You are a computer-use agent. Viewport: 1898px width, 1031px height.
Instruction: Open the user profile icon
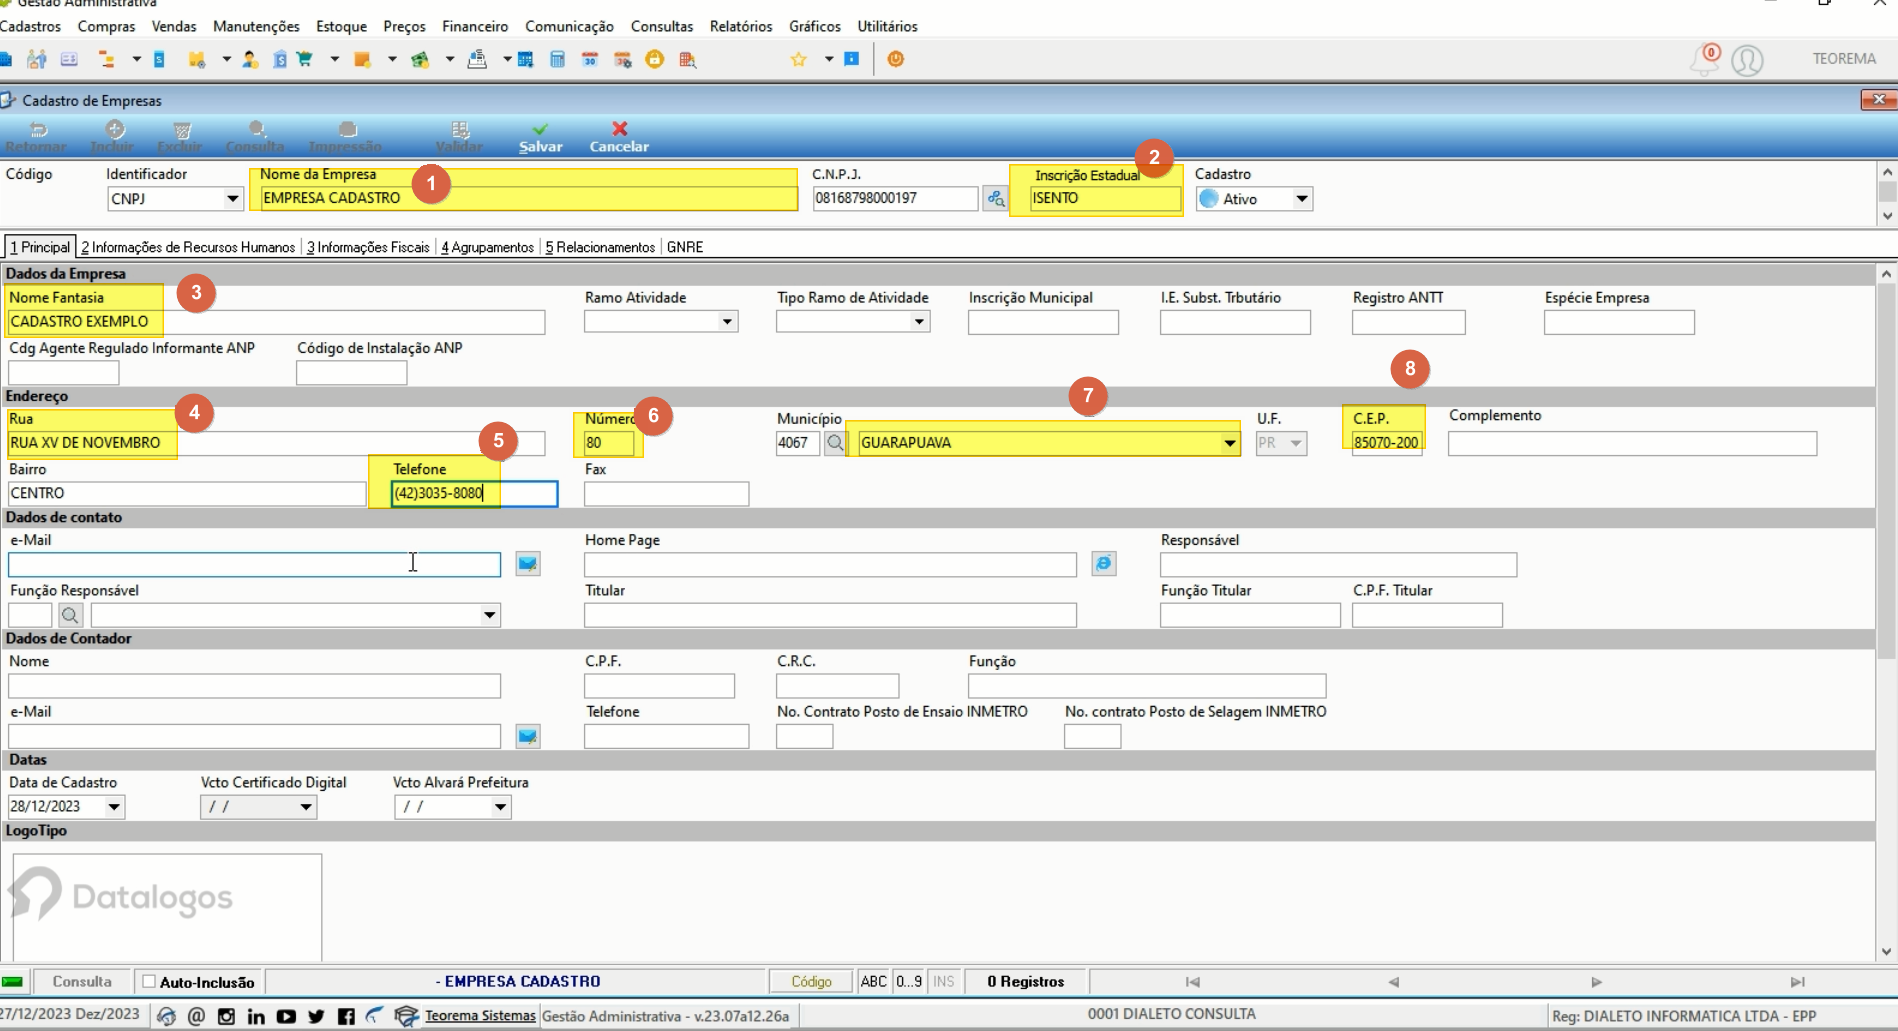point(1747,60)
